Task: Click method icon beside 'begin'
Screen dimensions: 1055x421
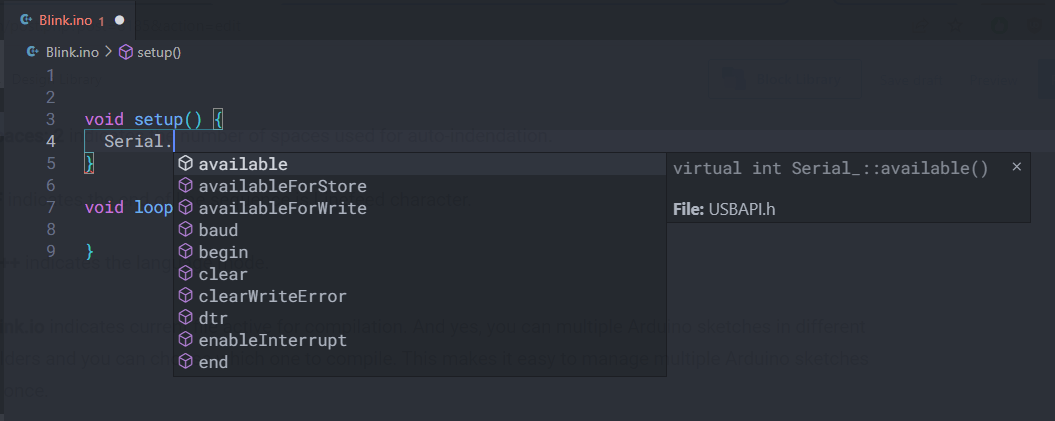Action: [x=185, y=252]
